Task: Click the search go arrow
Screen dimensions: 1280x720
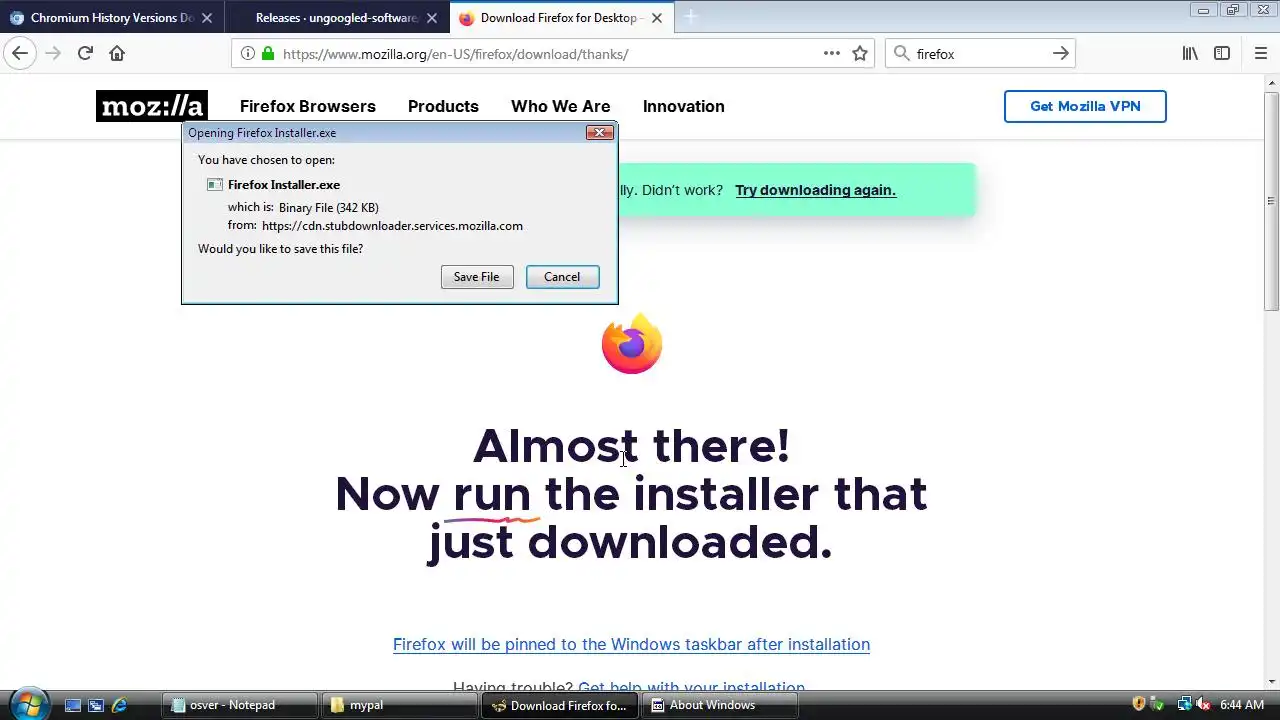Action: click(1061, 54)
